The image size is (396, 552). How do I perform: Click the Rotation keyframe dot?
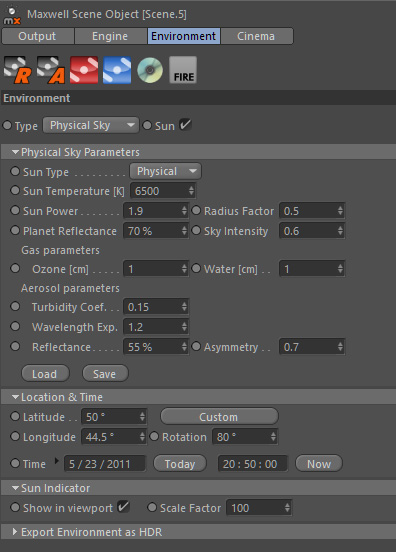click(154, 437)
